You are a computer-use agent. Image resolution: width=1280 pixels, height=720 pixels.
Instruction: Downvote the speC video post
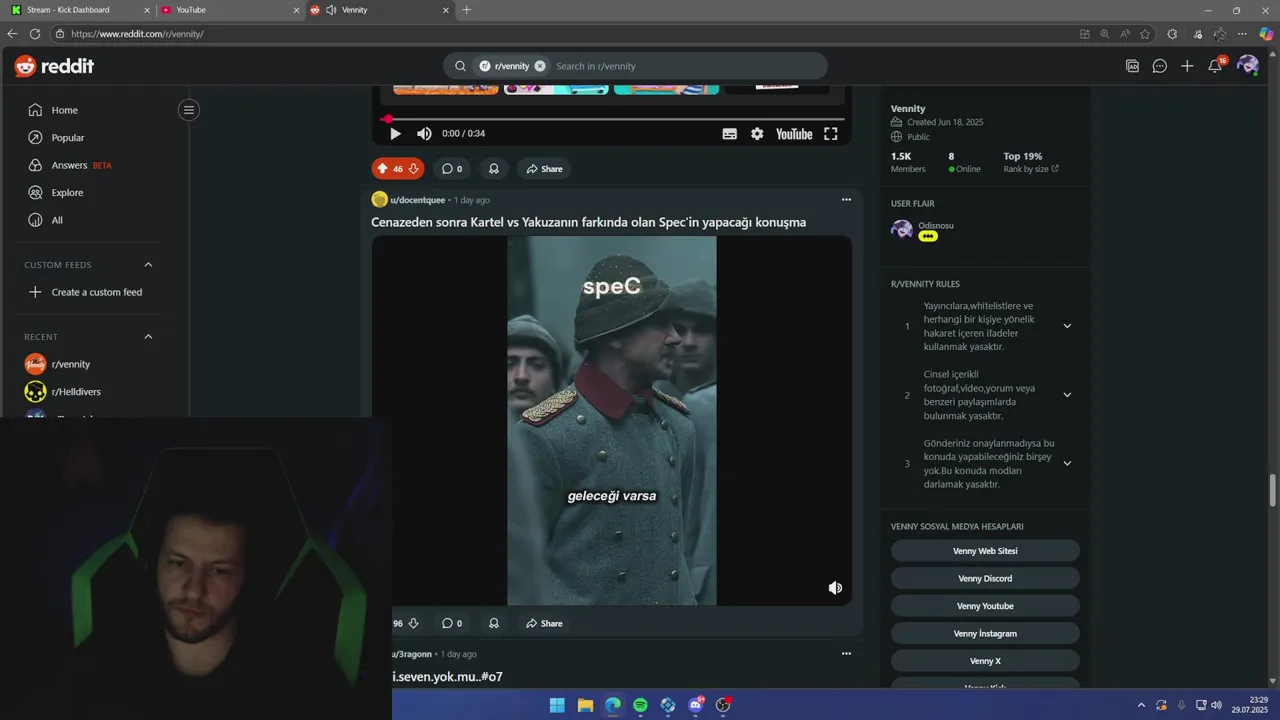click(x=413, y=623)
